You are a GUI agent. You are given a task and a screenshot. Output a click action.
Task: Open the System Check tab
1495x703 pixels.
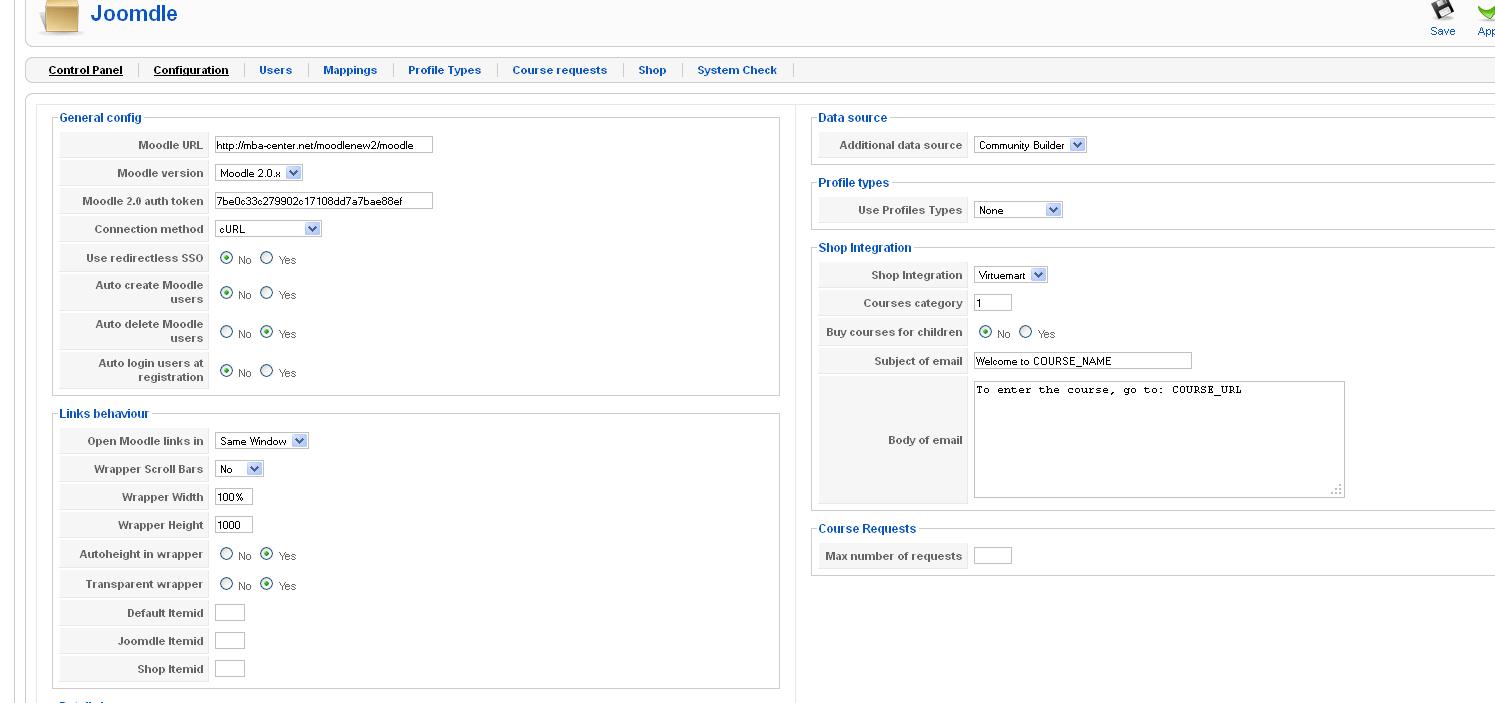(737, 70)
